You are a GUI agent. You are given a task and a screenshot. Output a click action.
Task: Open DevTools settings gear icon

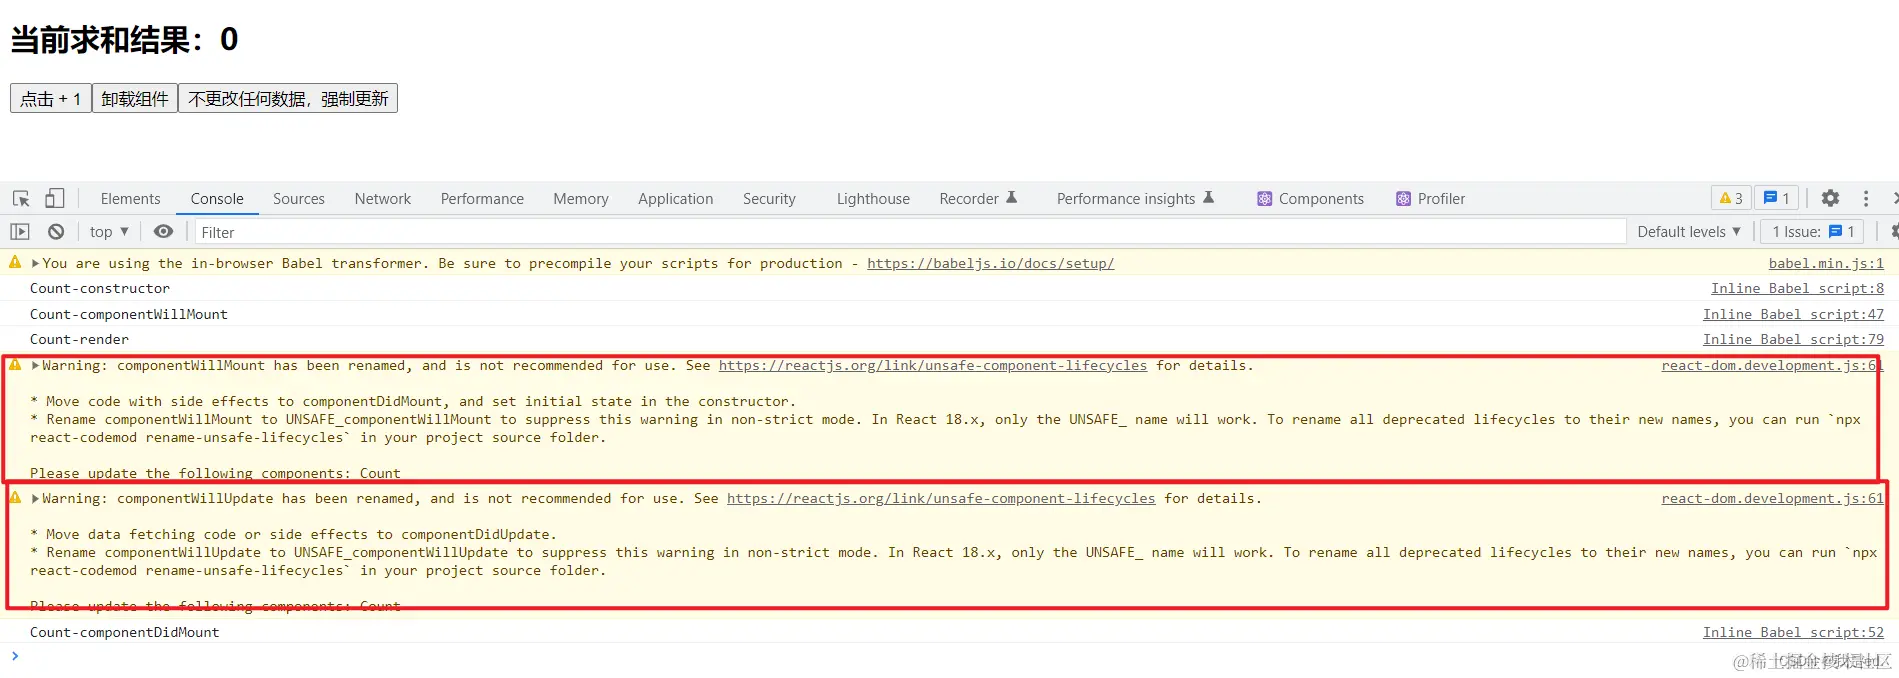(x=1830, y=198)
